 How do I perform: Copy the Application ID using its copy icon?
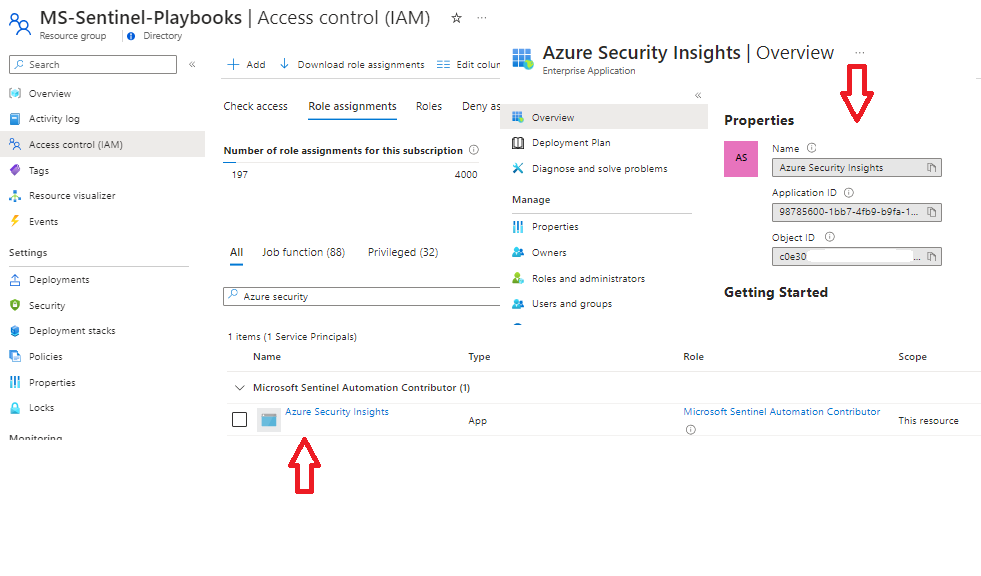coord(933,212)
